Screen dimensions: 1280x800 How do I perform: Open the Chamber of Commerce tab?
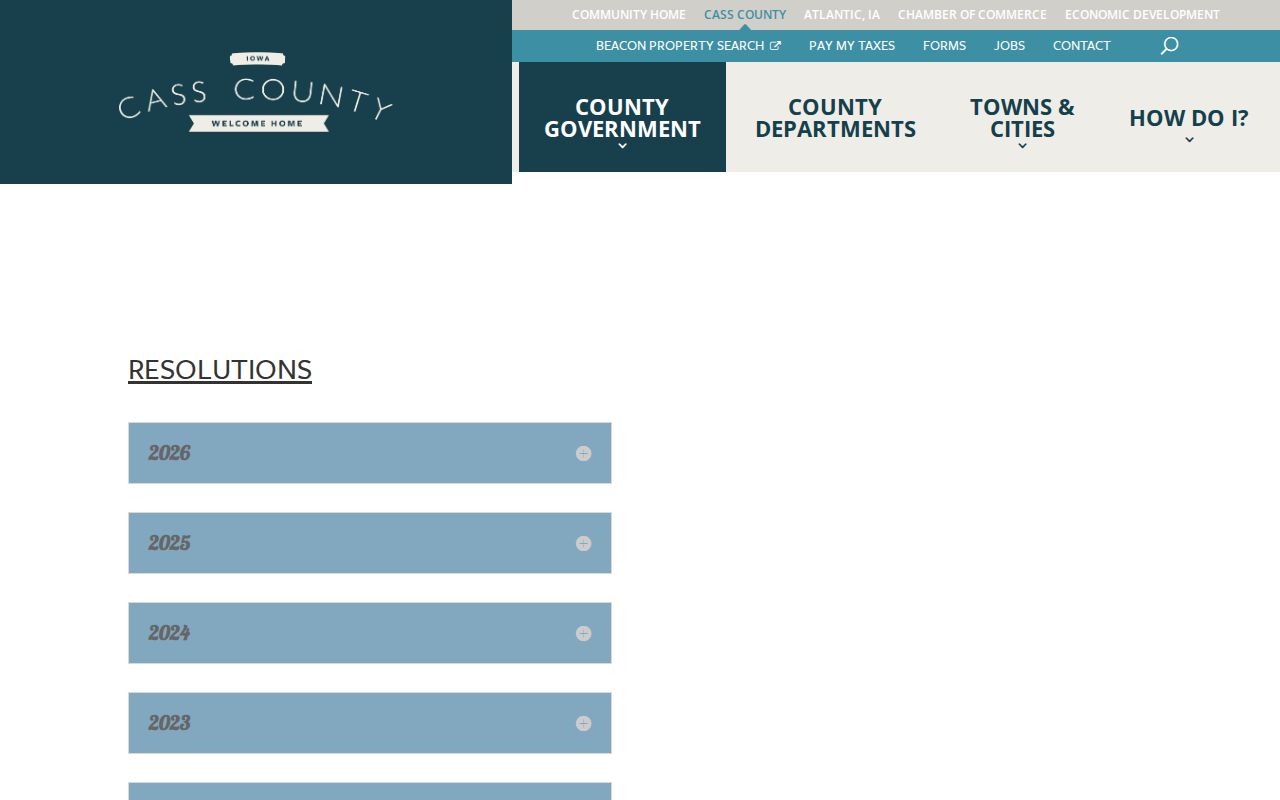[972, 15]
